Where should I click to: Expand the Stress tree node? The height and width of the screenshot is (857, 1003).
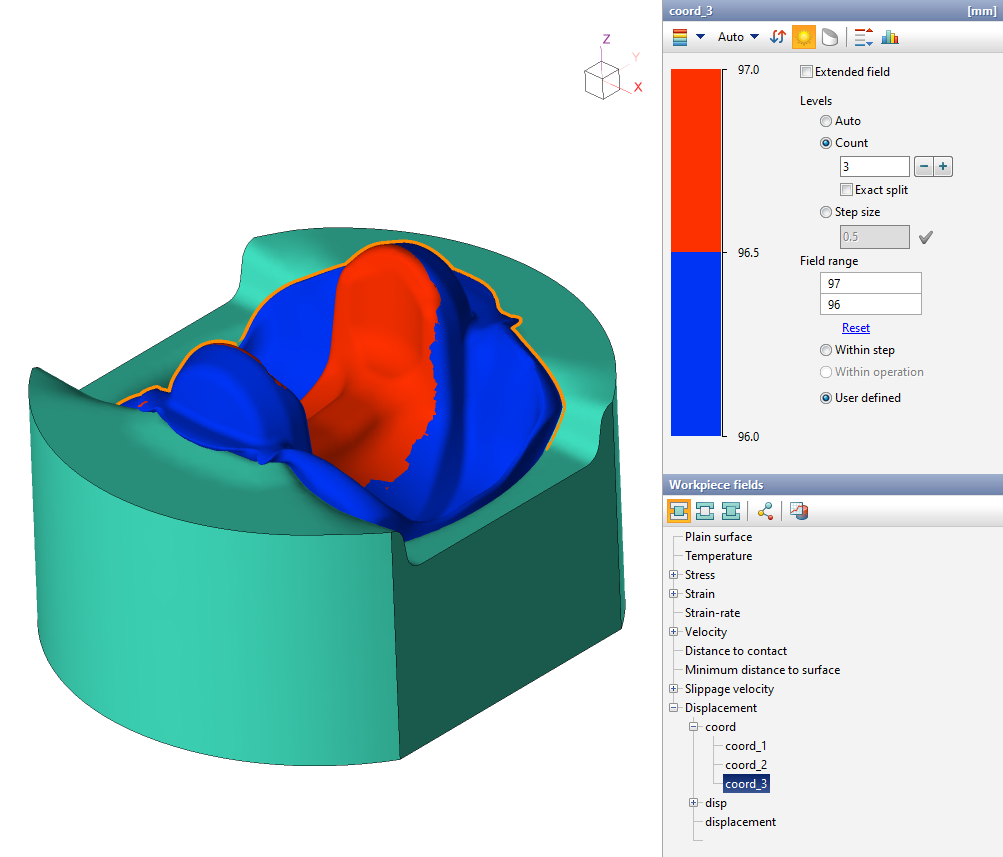[673, 575]
